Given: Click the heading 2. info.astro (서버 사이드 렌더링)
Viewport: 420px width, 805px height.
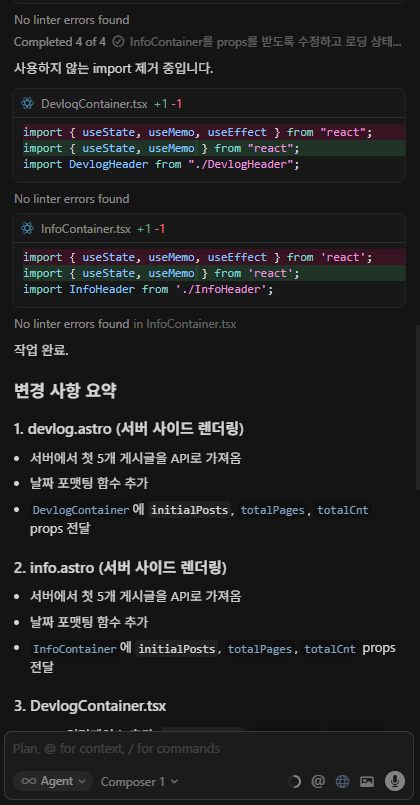Looking at the screenshot, I should tap(120, 567).
